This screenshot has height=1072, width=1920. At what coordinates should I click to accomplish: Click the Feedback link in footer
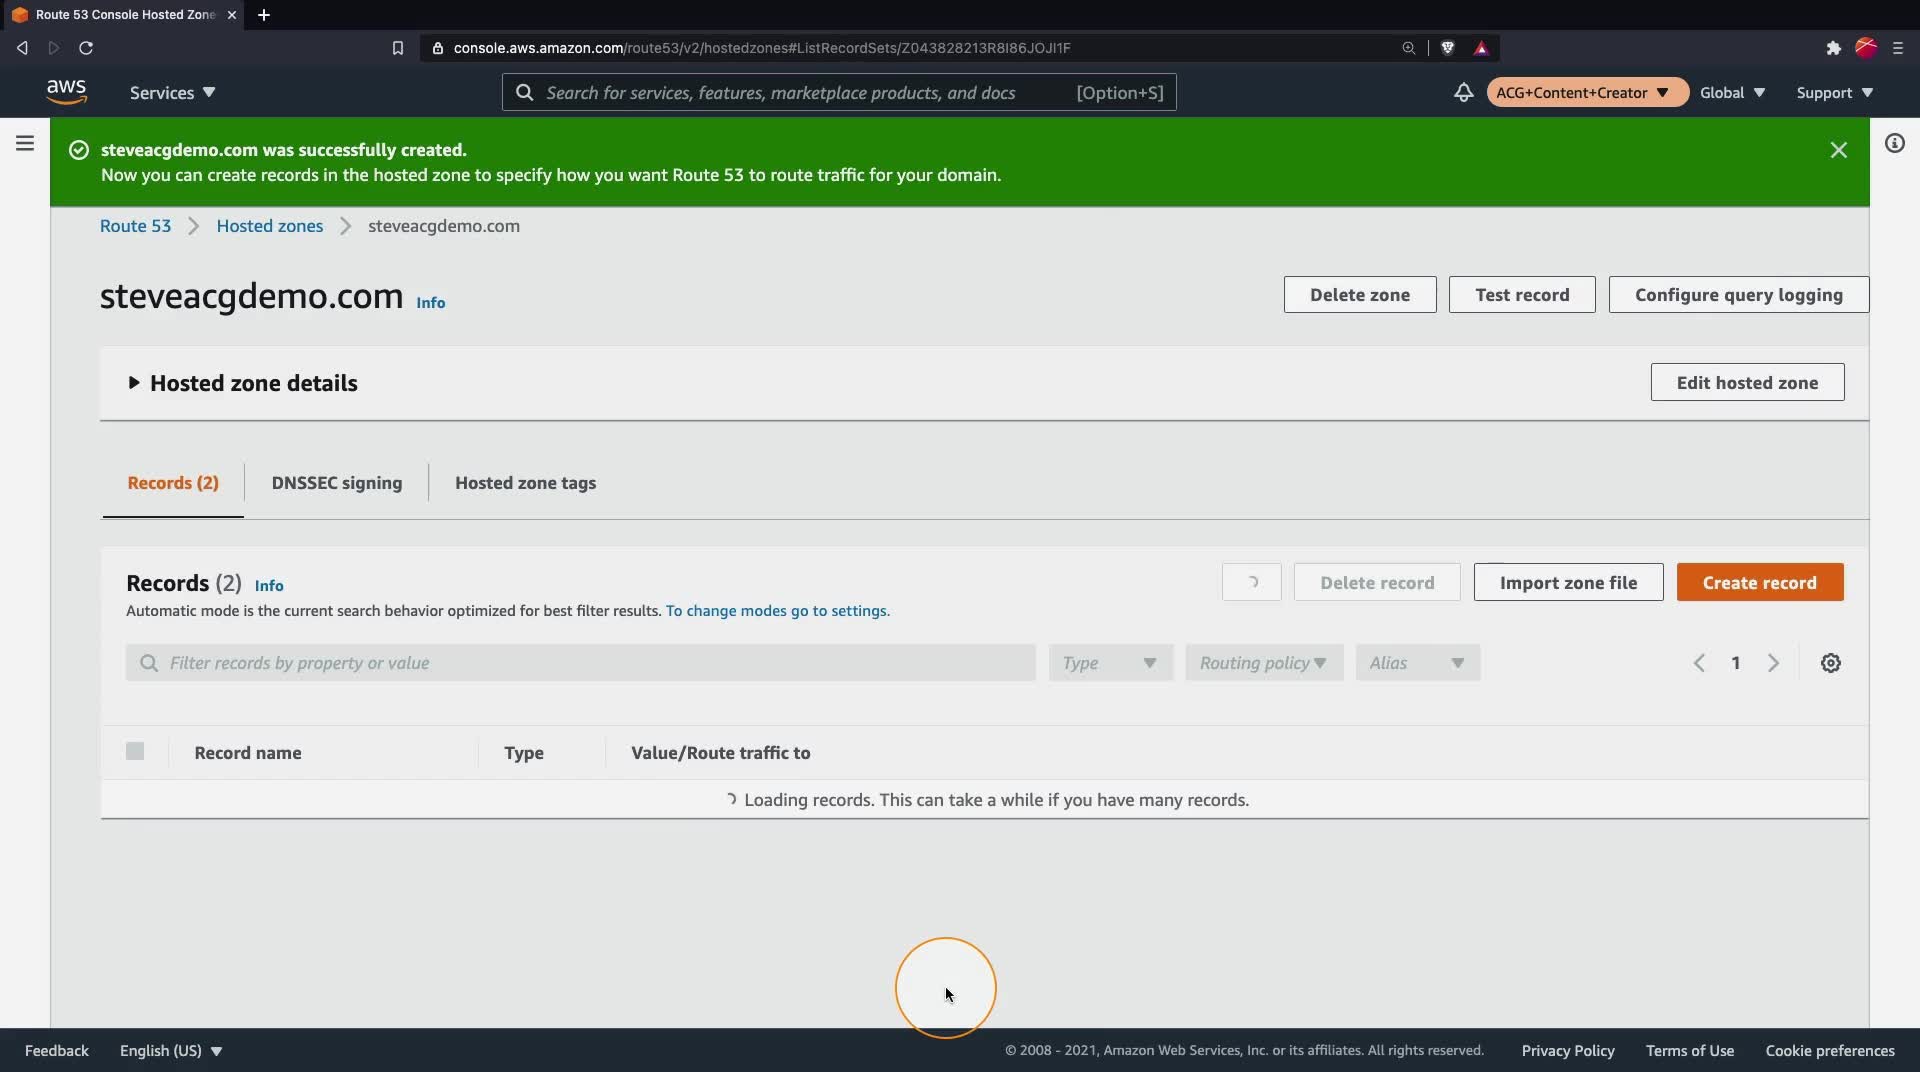pyautogui.click(x=57, y=1050)
